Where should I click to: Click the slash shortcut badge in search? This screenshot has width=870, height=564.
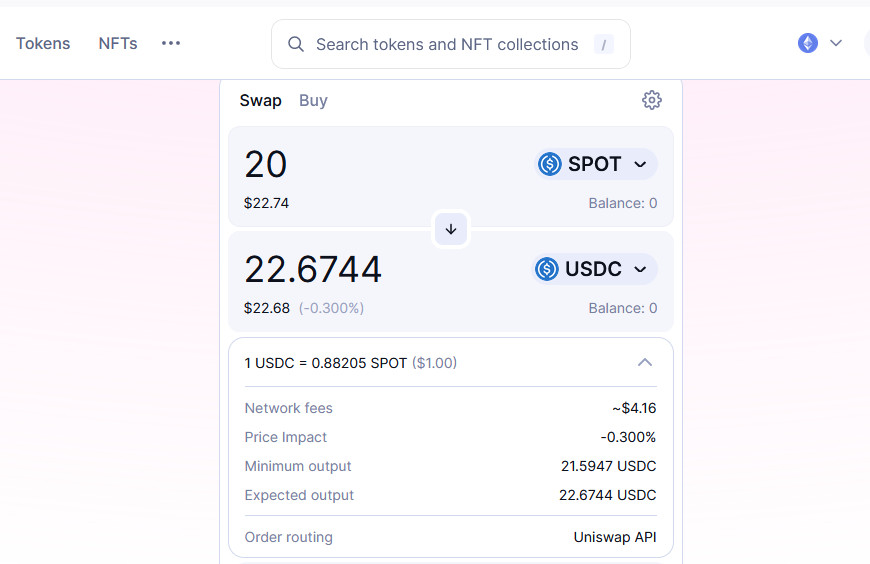point(603,44)
